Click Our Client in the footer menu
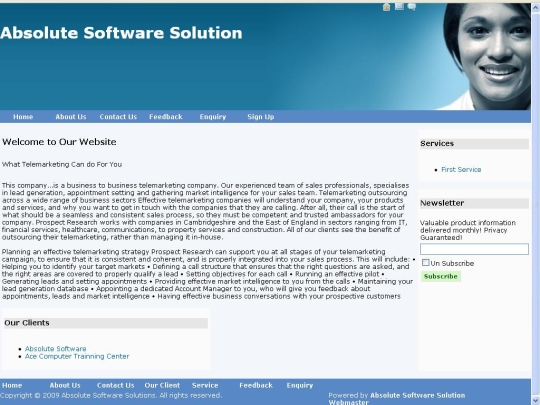This screenshot has height=405, width=540. [x=162, y=385]
